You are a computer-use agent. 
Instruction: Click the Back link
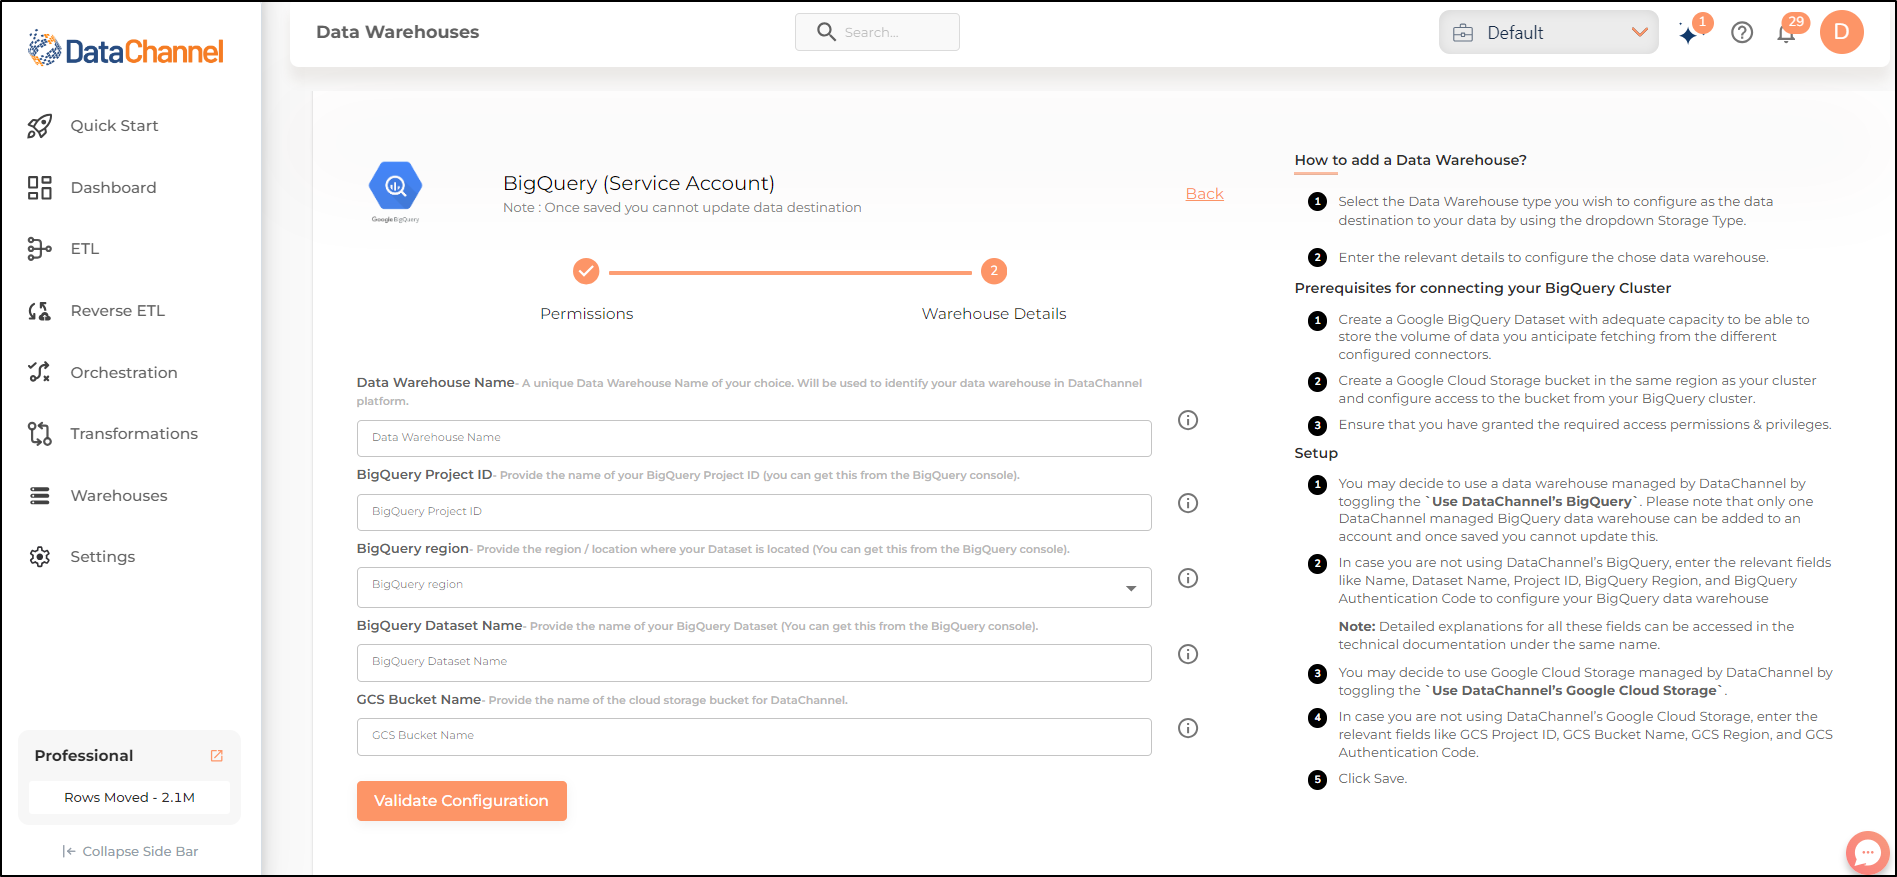pyautogui.click(x=1204, y=194)
